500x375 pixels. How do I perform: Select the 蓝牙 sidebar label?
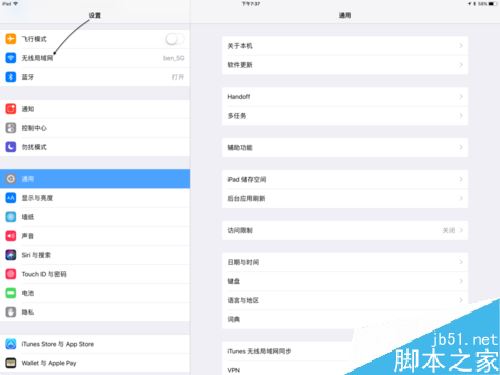point(28,77)
